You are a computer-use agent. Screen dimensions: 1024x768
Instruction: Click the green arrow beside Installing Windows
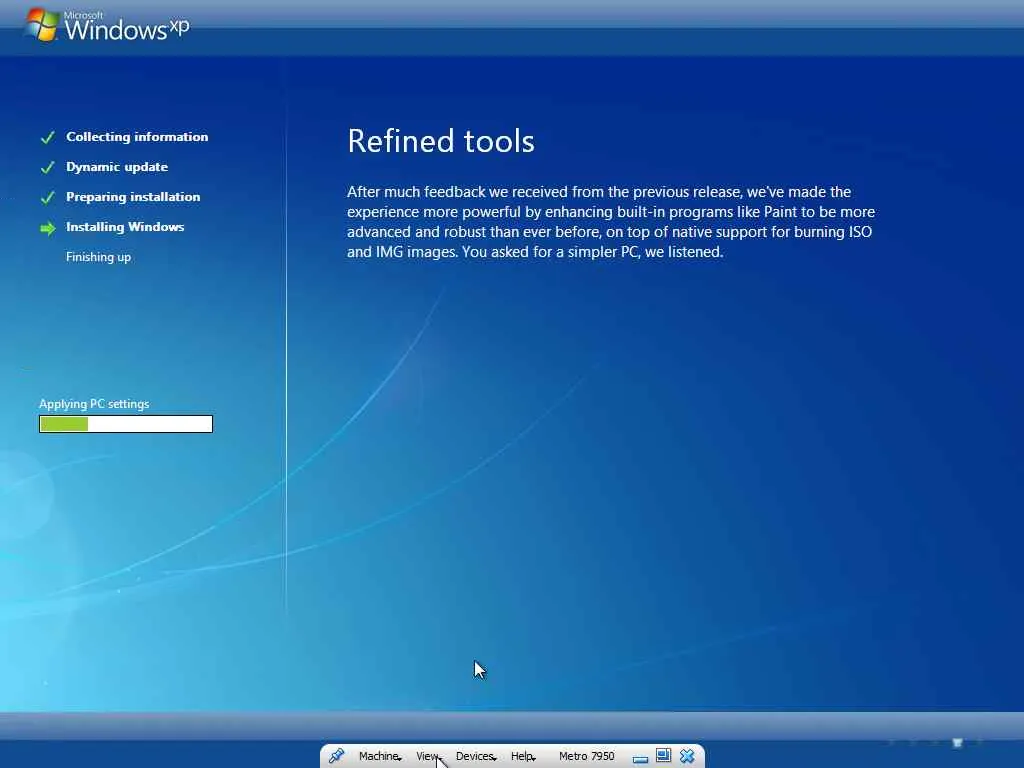48,228
